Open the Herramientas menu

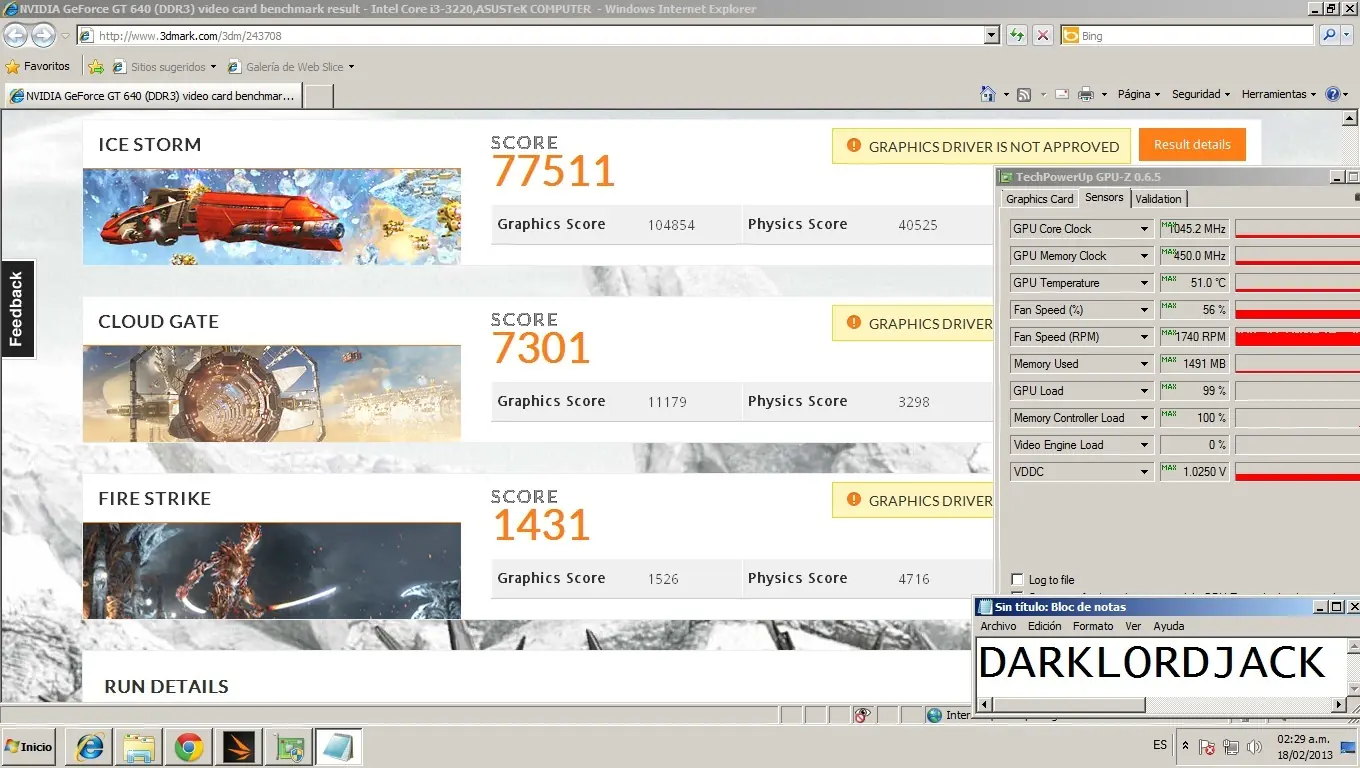[1279, 94]
